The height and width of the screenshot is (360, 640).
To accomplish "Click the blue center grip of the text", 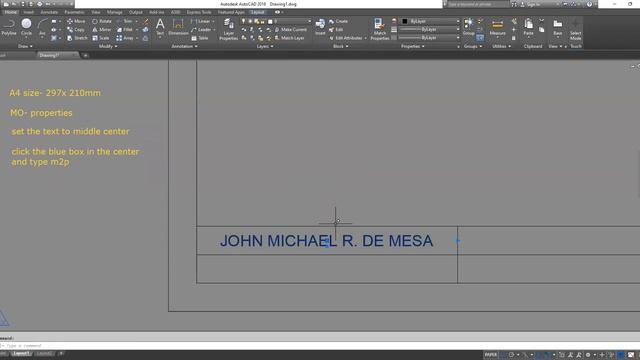I will [326, 242].
